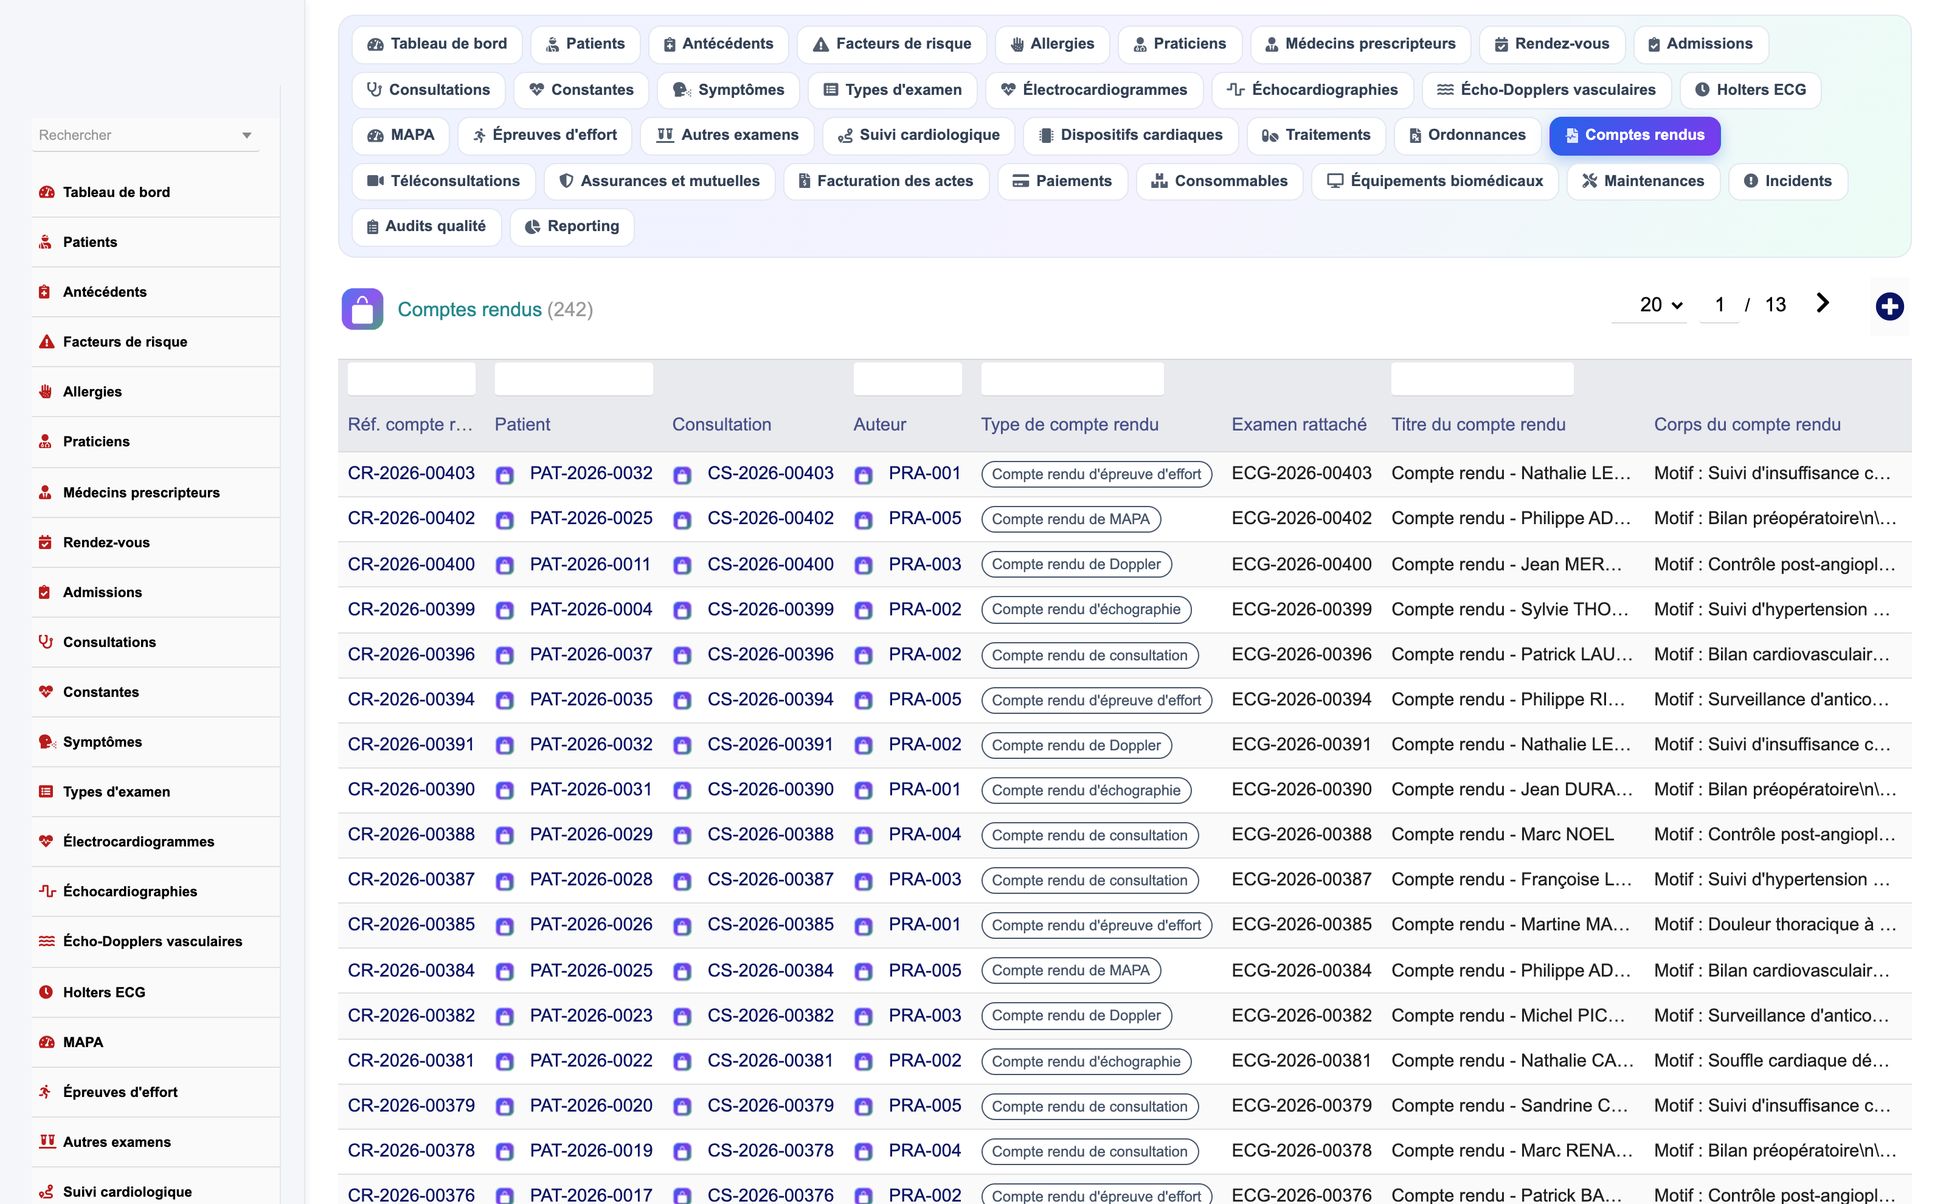Open Tableau de bord tab
This screenshot has height=1204, width=1946.
click(437, 44)
